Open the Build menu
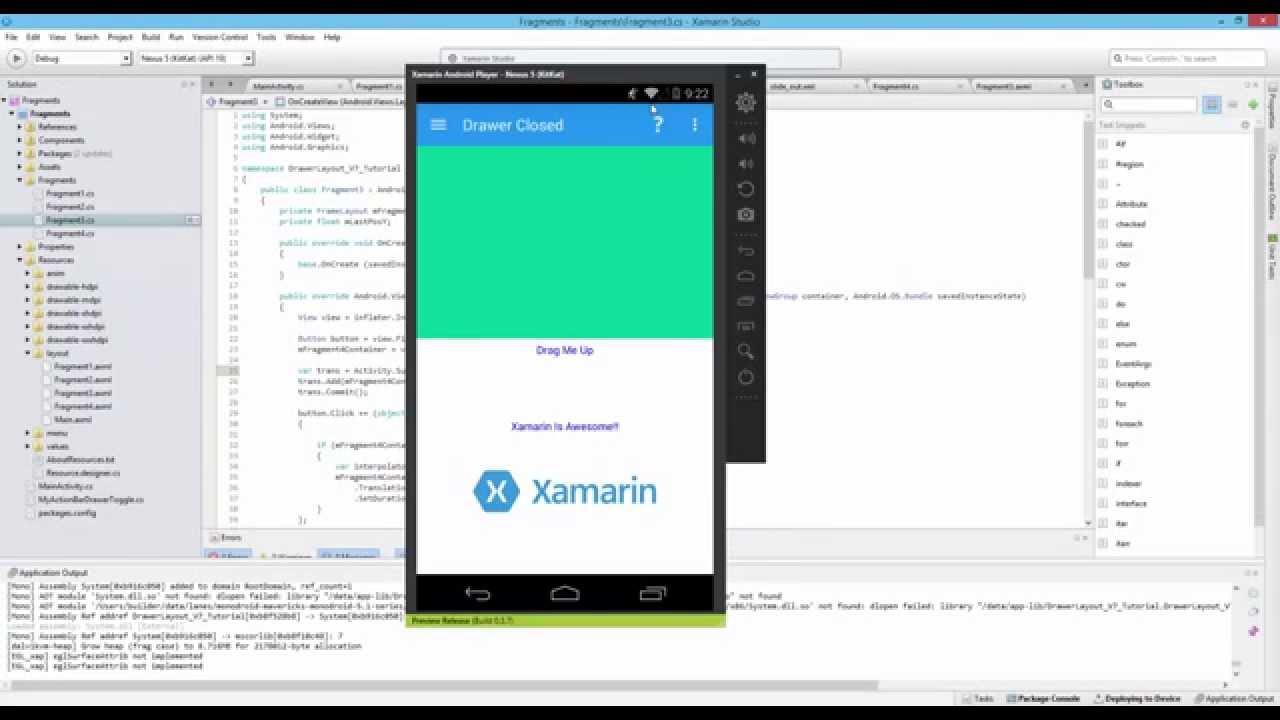Screen dimensions: 1280x720 150,37
